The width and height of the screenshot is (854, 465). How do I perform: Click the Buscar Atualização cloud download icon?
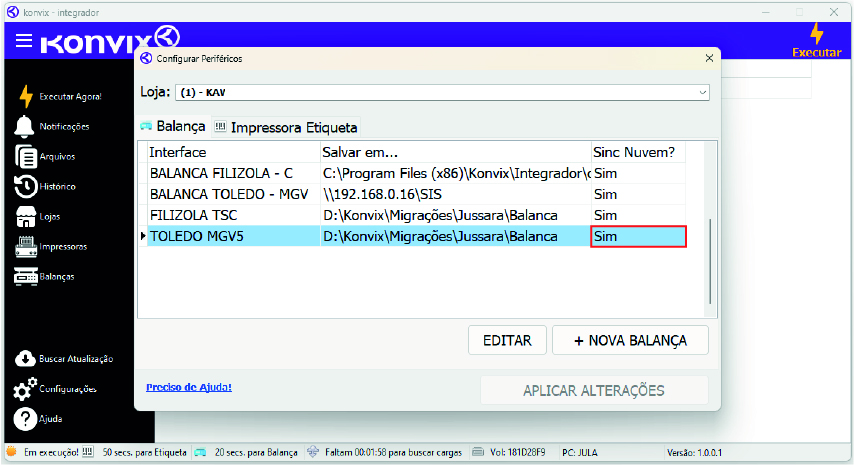pyautogui.click(x=25, y=359)
